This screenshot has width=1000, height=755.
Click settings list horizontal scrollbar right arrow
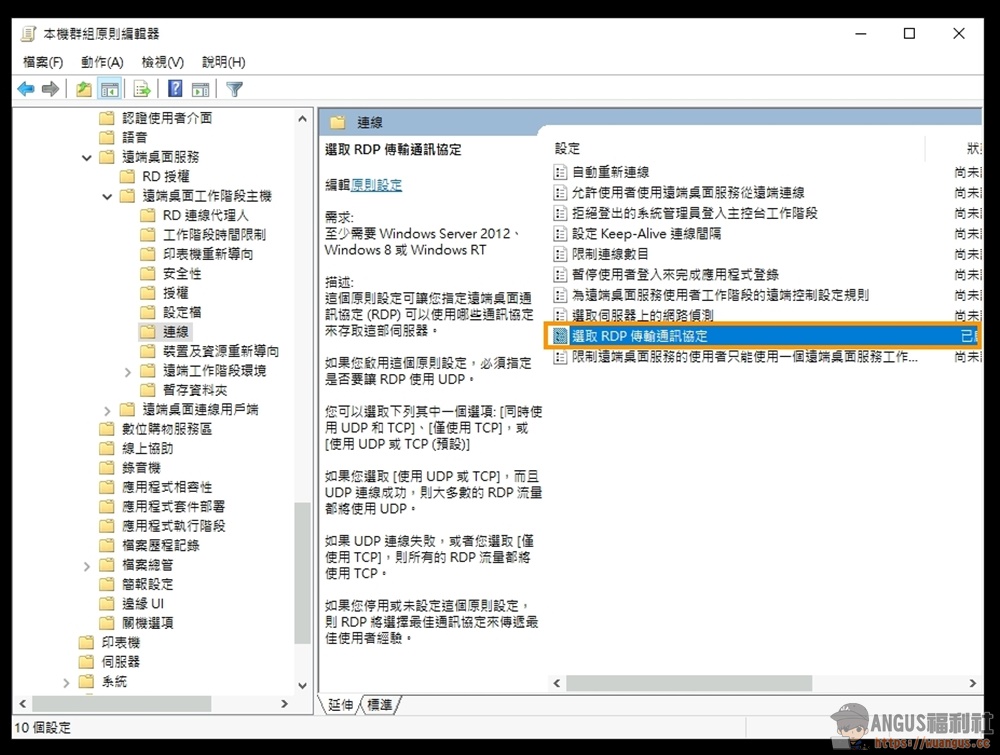click(973, 683)
